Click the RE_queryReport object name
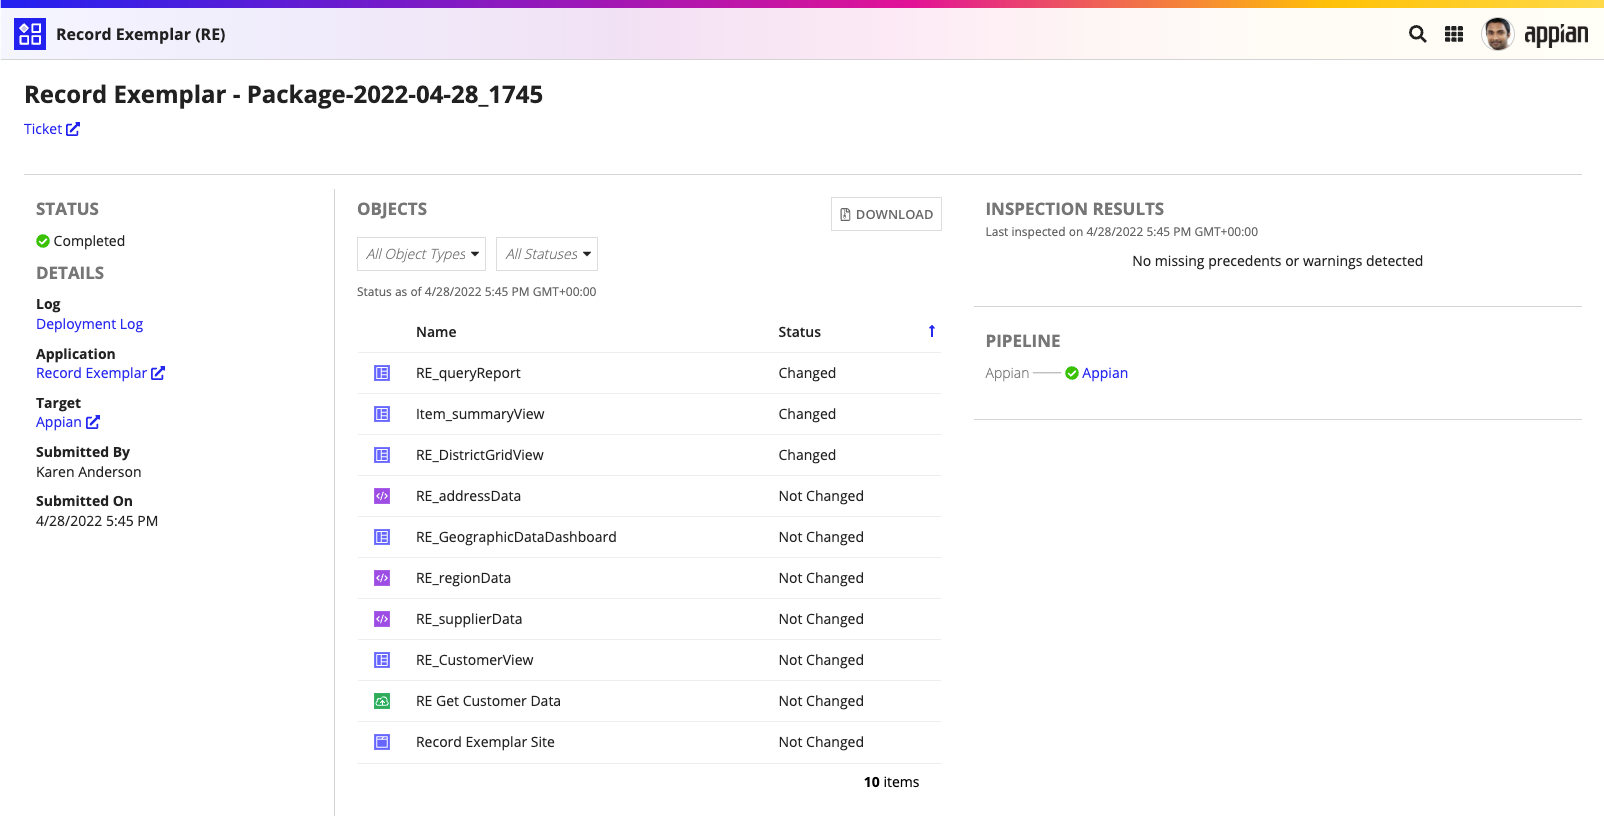This screenshot has width=1604, height=816. pyautogui.click(x=468, y=373)
